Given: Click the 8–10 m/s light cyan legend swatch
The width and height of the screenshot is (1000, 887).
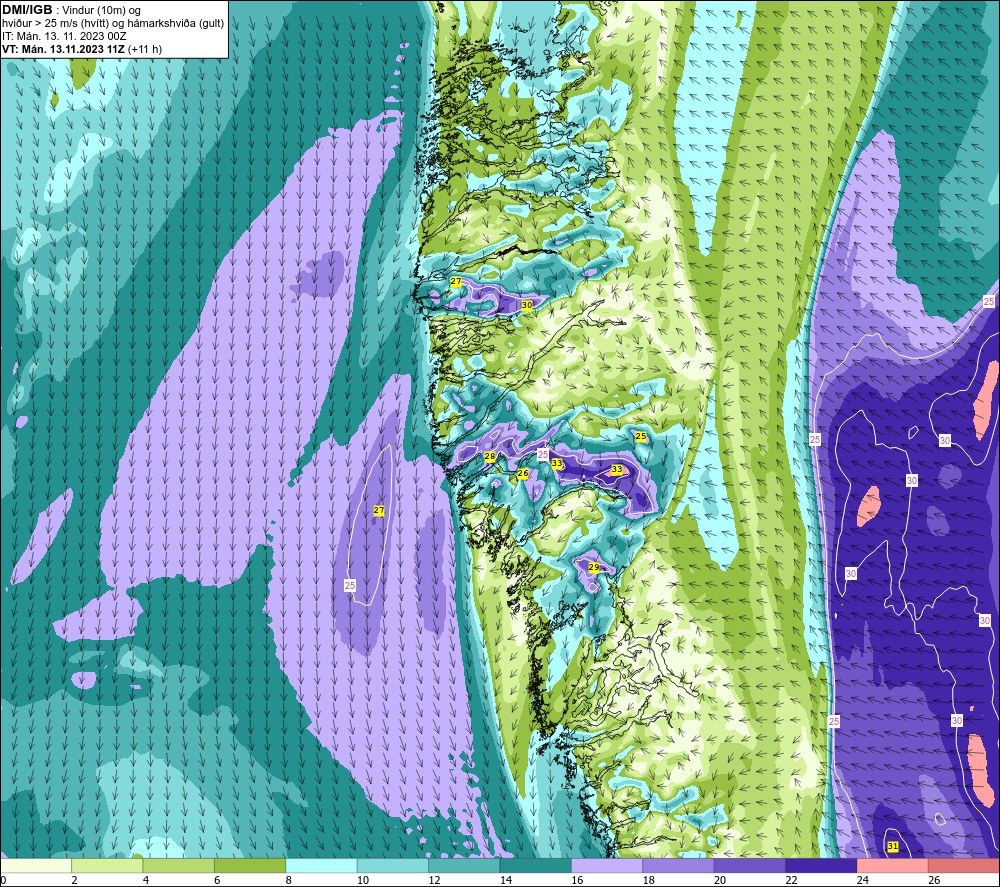Looking at the screenshot, I should point(321,865).
